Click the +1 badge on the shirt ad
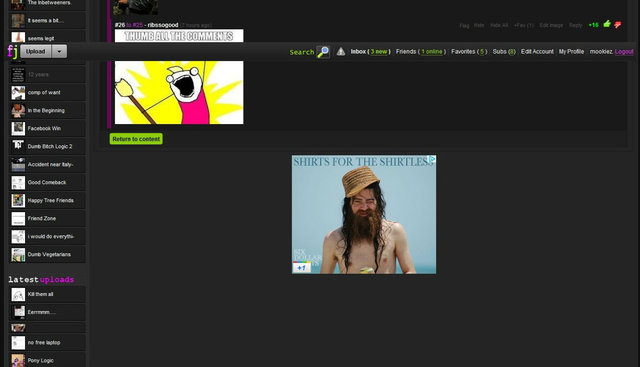This screenshot has height=367, width=640. click(302, 267)
